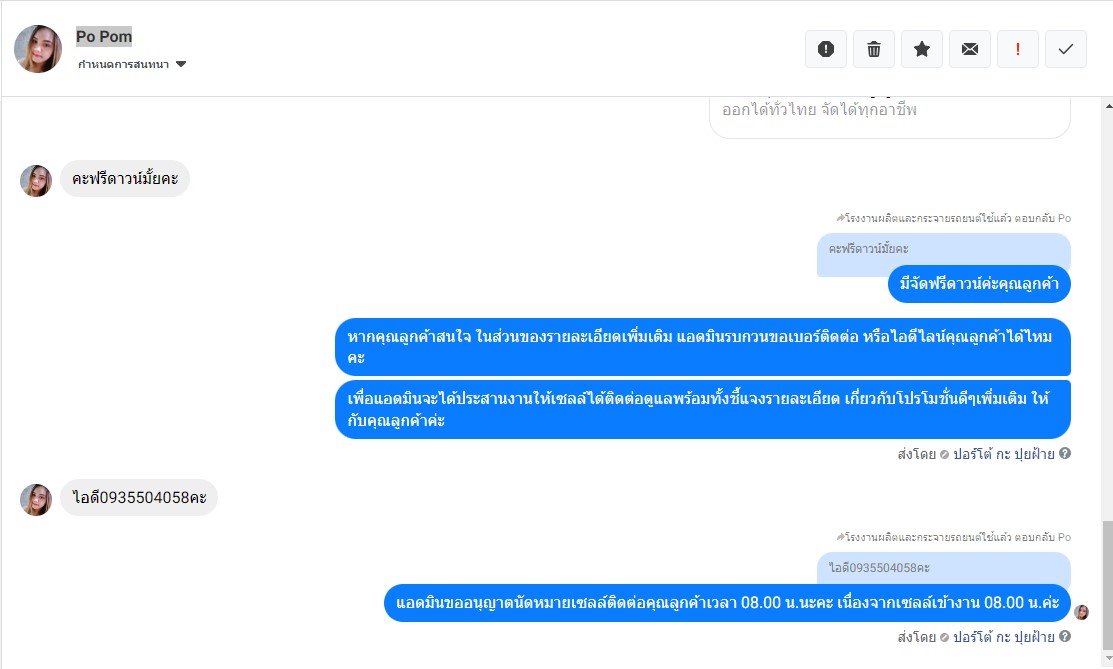
Task: Click the seen-by avatar next to last message
Action: [x=1081, y=612]
